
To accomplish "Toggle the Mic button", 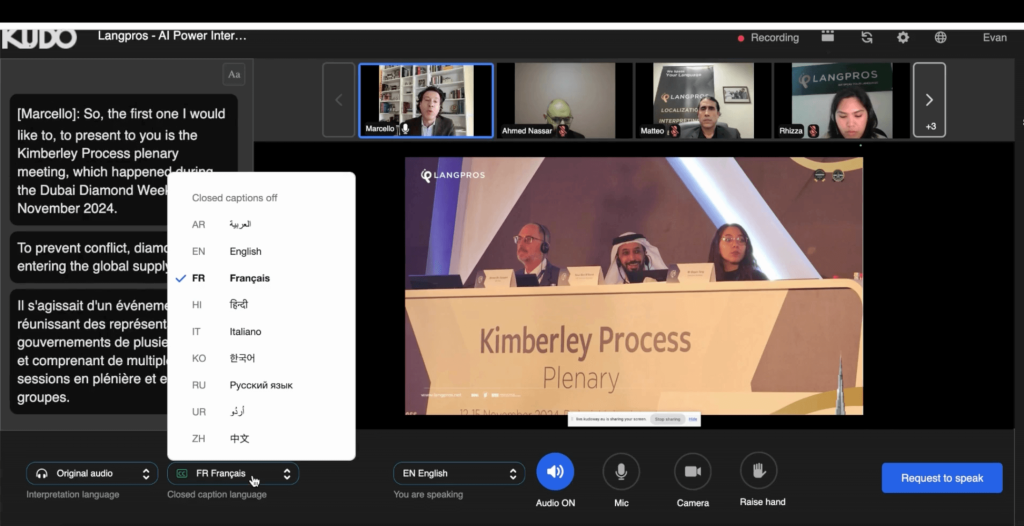I will coord(621,472).
